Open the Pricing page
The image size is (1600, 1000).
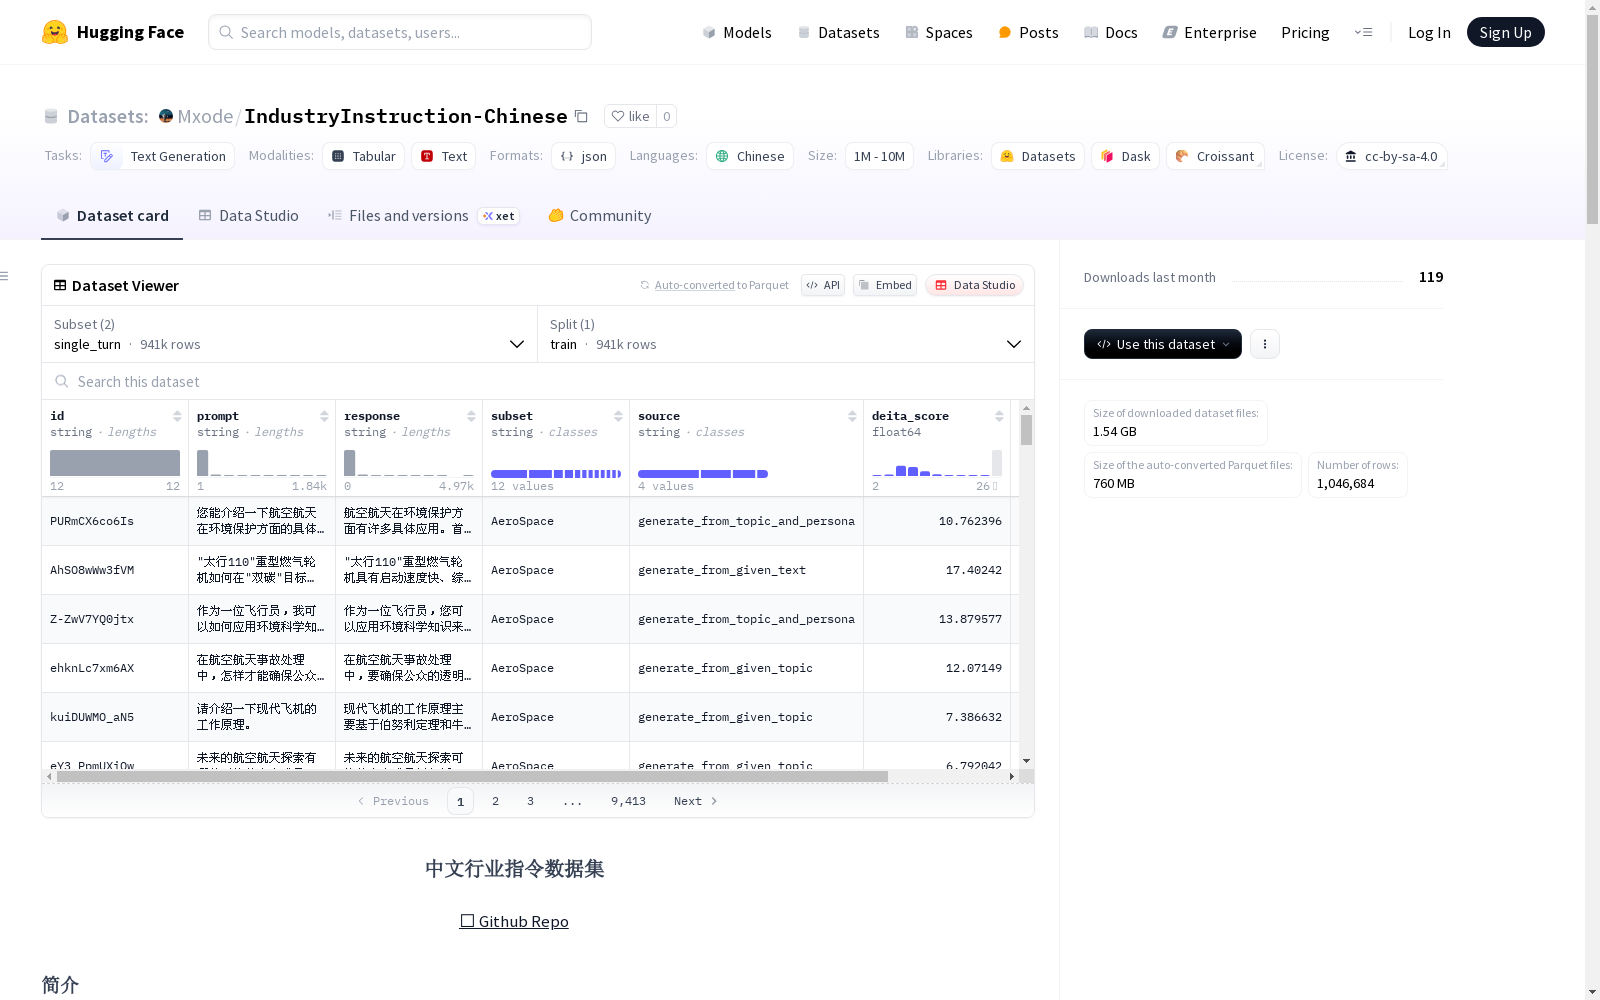[x=1305, y=32]
